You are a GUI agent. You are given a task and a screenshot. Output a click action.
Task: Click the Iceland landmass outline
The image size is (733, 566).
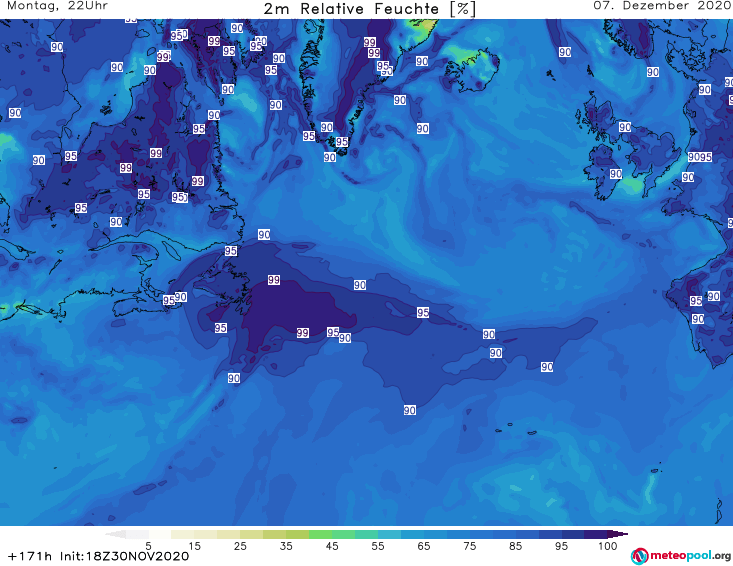(x=471, y=70)
